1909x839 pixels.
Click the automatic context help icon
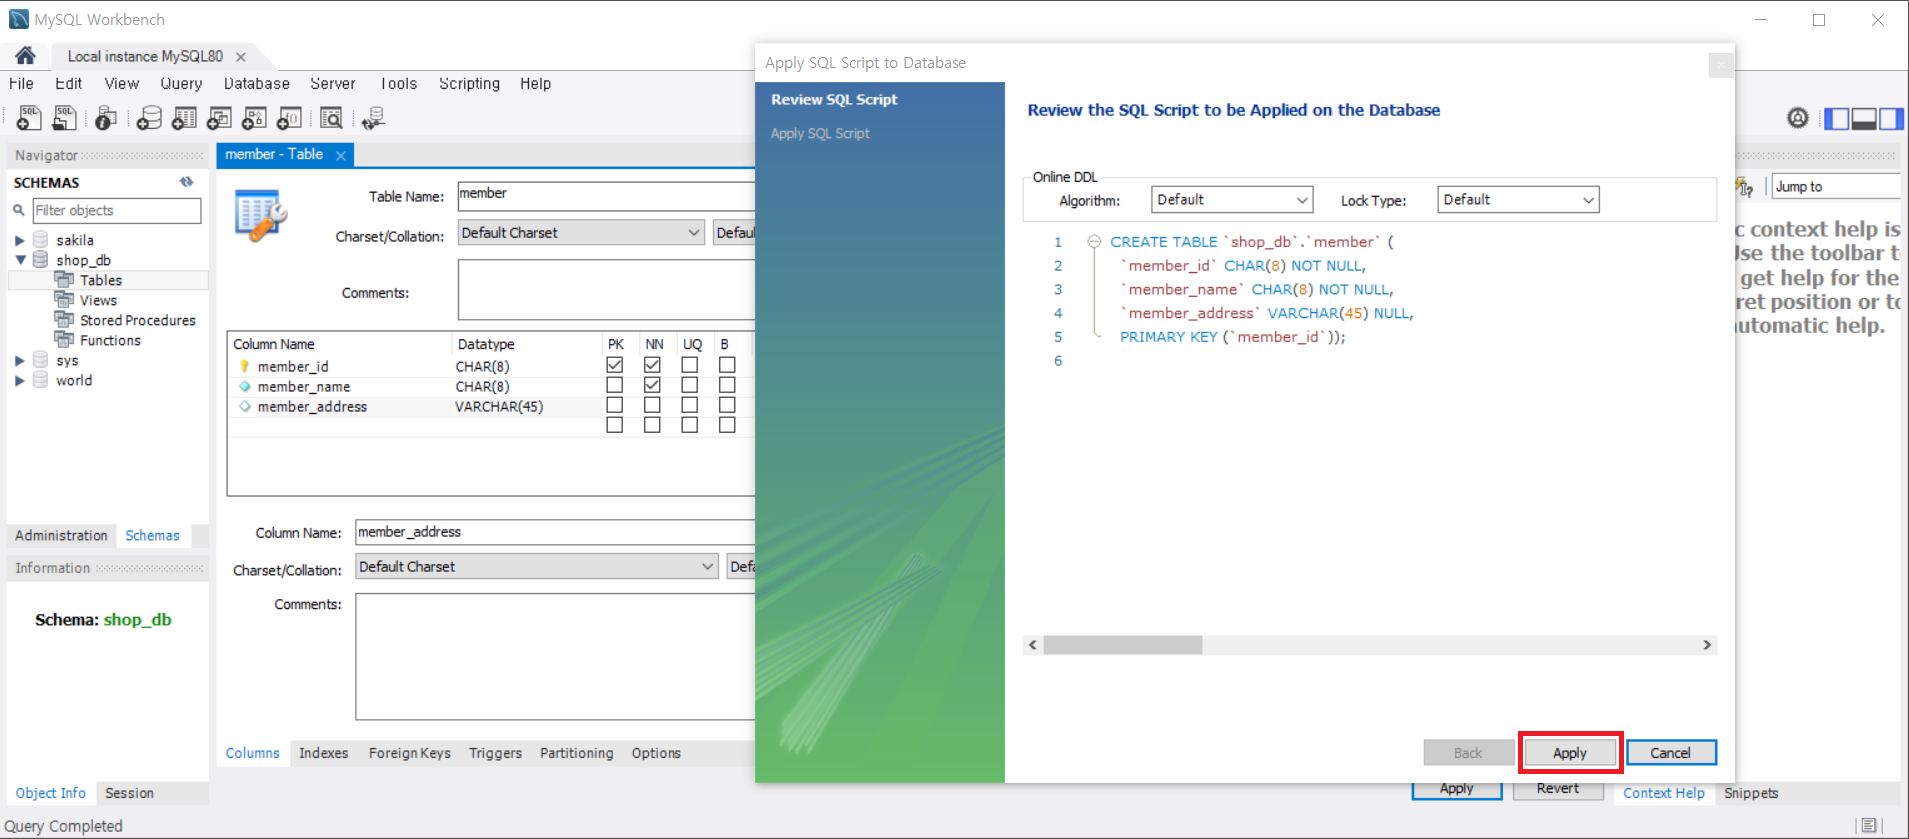coord(1744,187)
